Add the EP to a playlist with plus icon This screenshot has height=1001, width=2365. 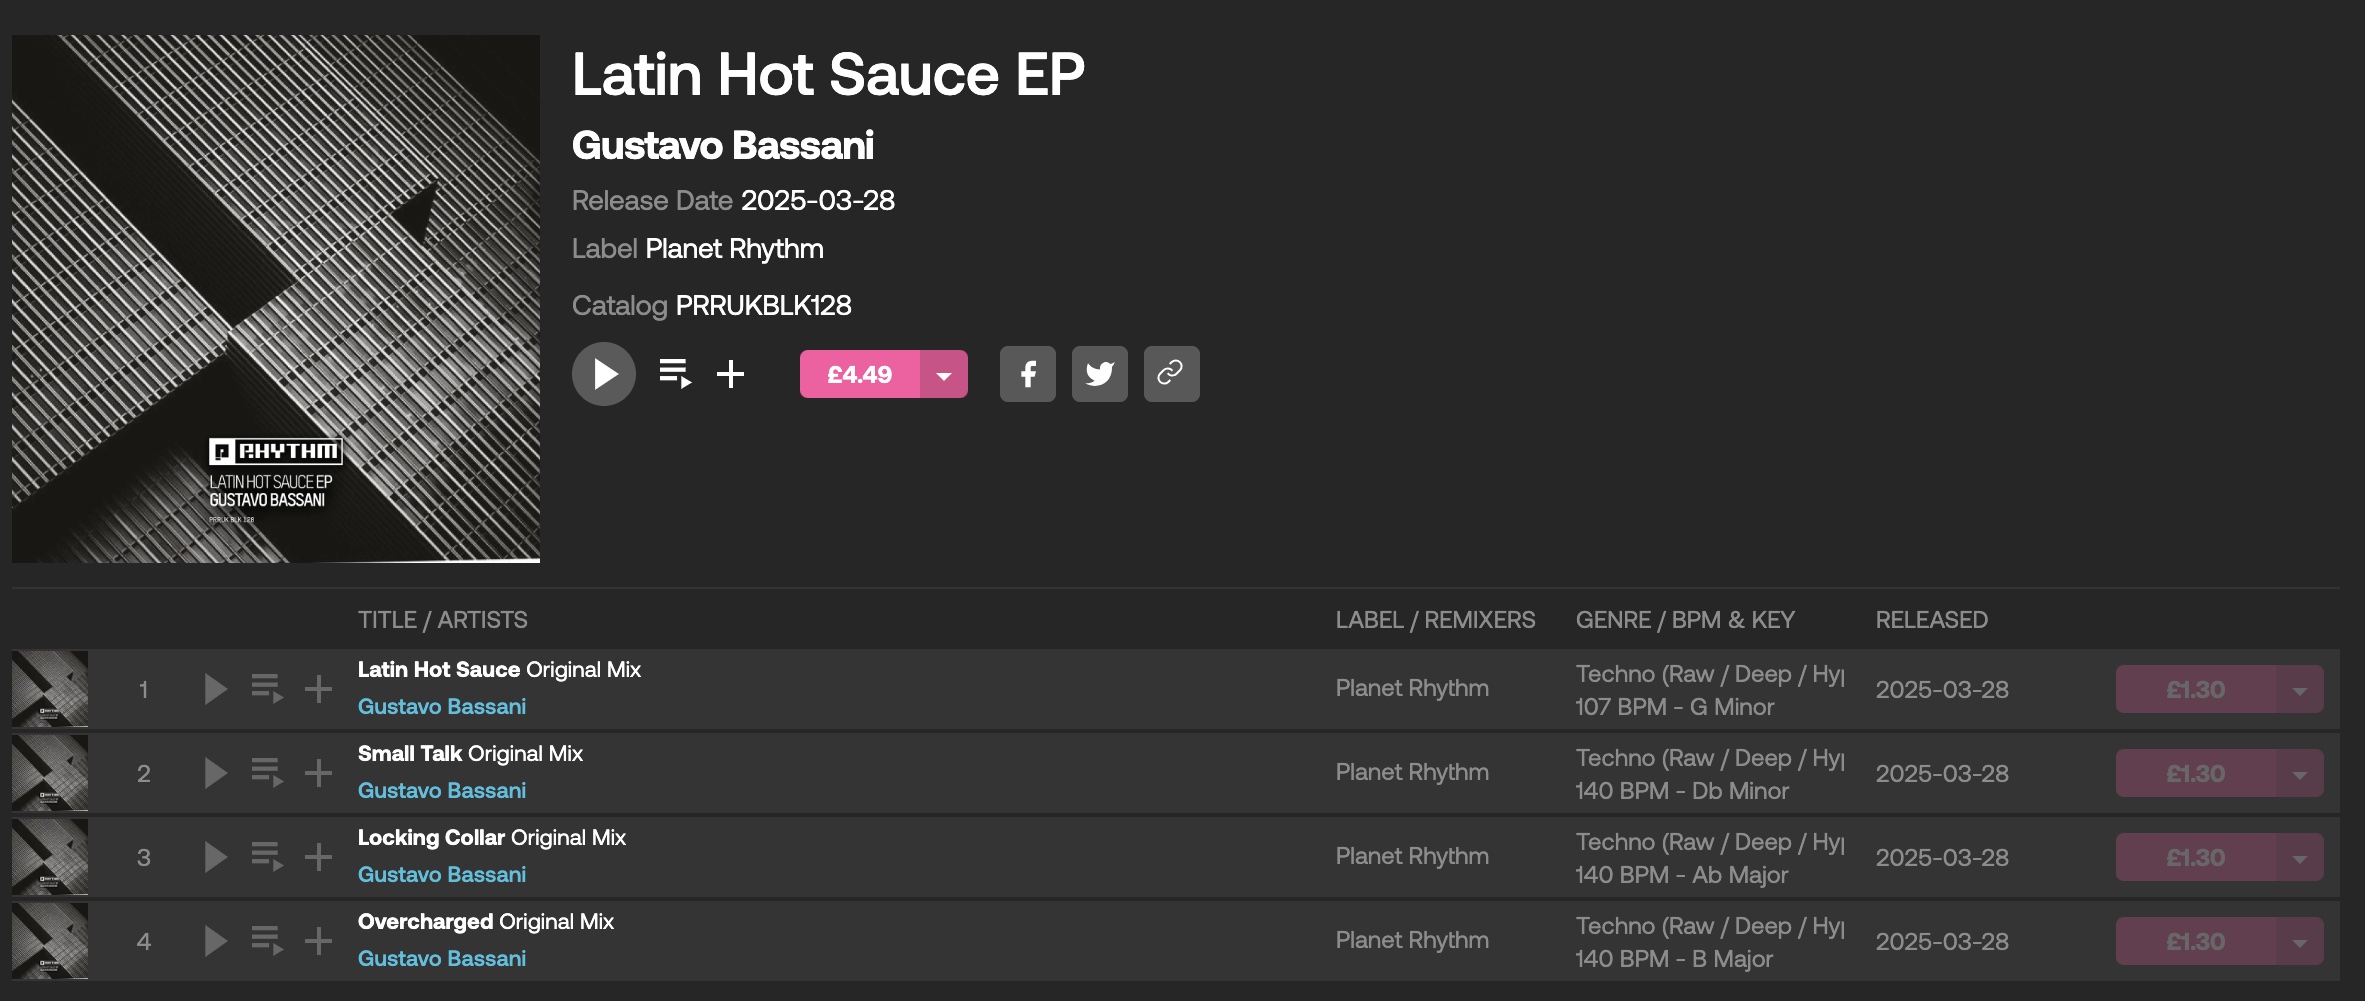point(731,374)
